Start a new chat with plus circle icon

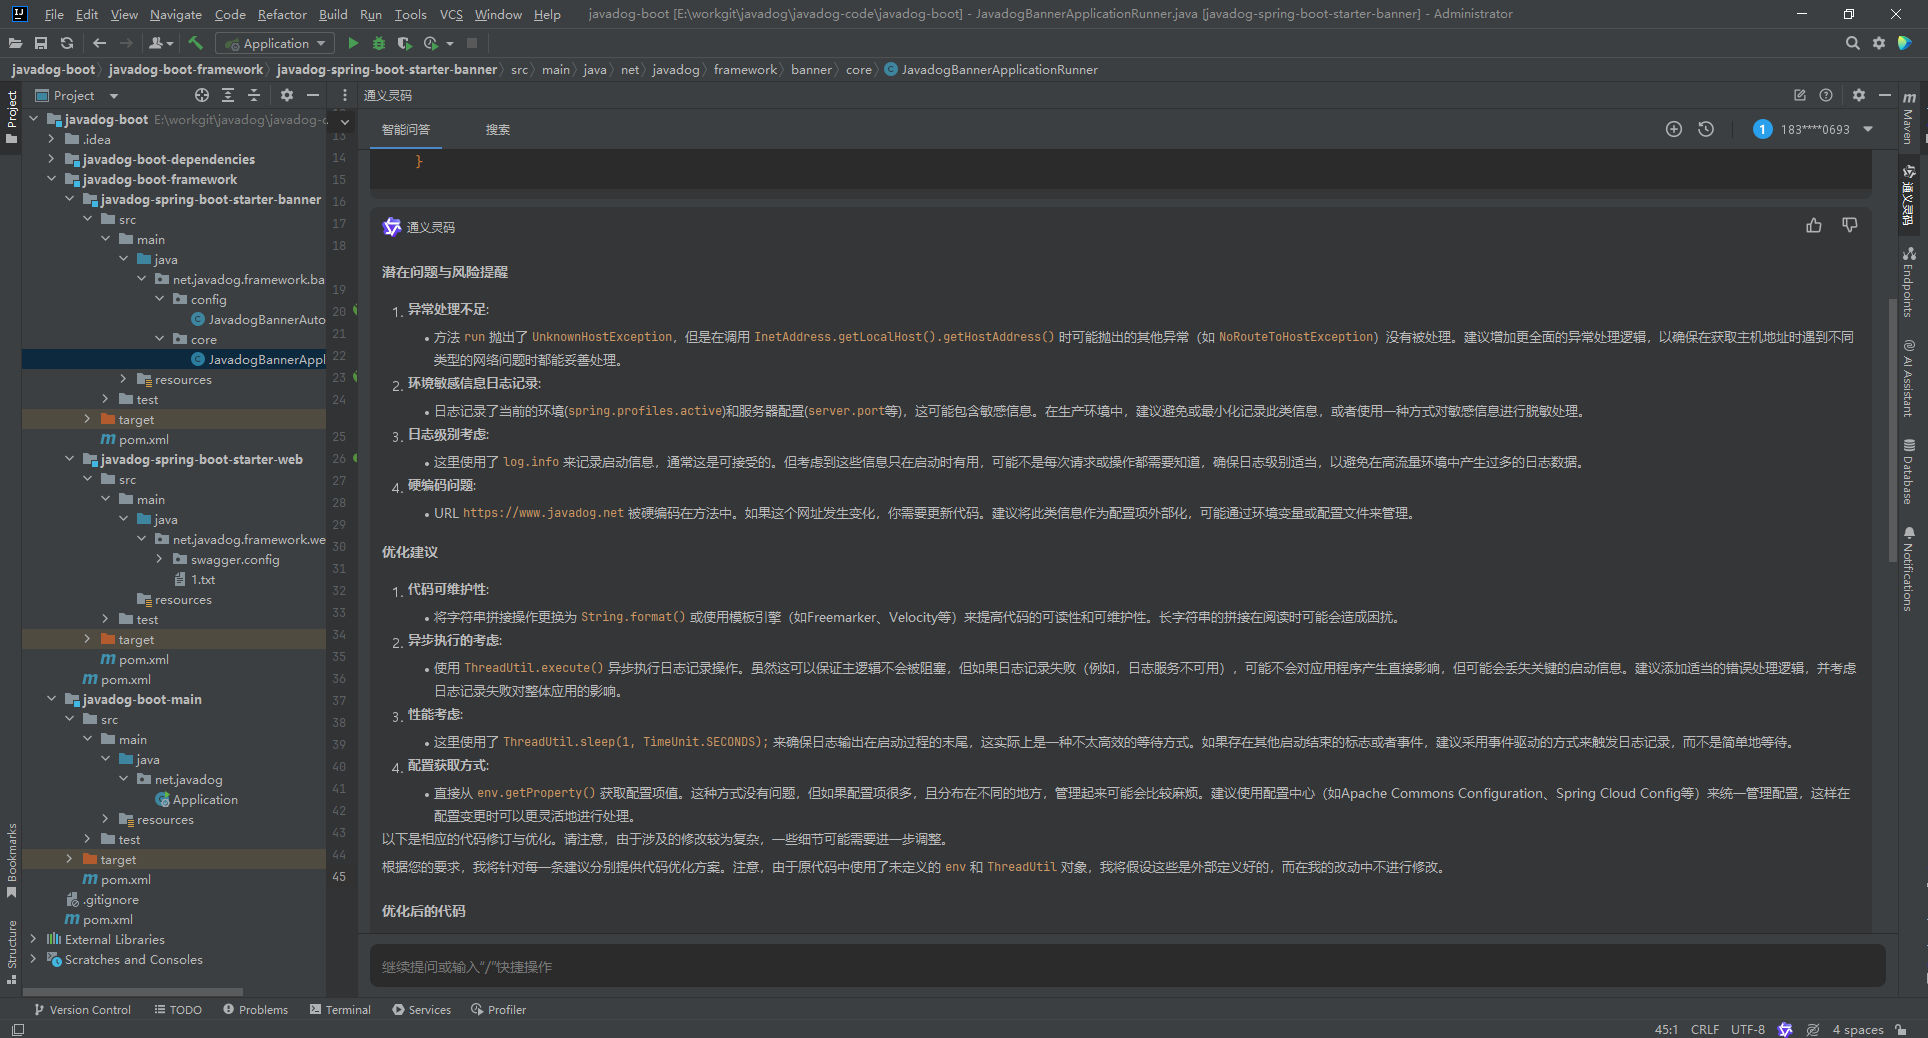click(1674, 129)
